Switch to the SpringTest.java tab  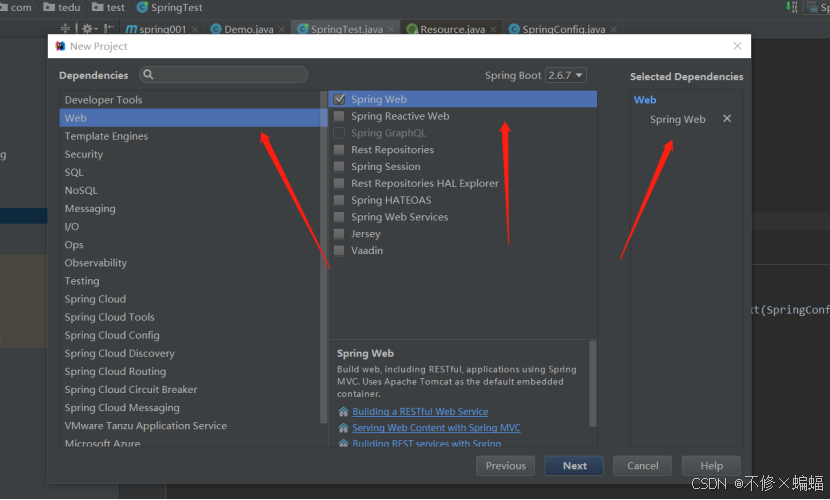(346, 30)
